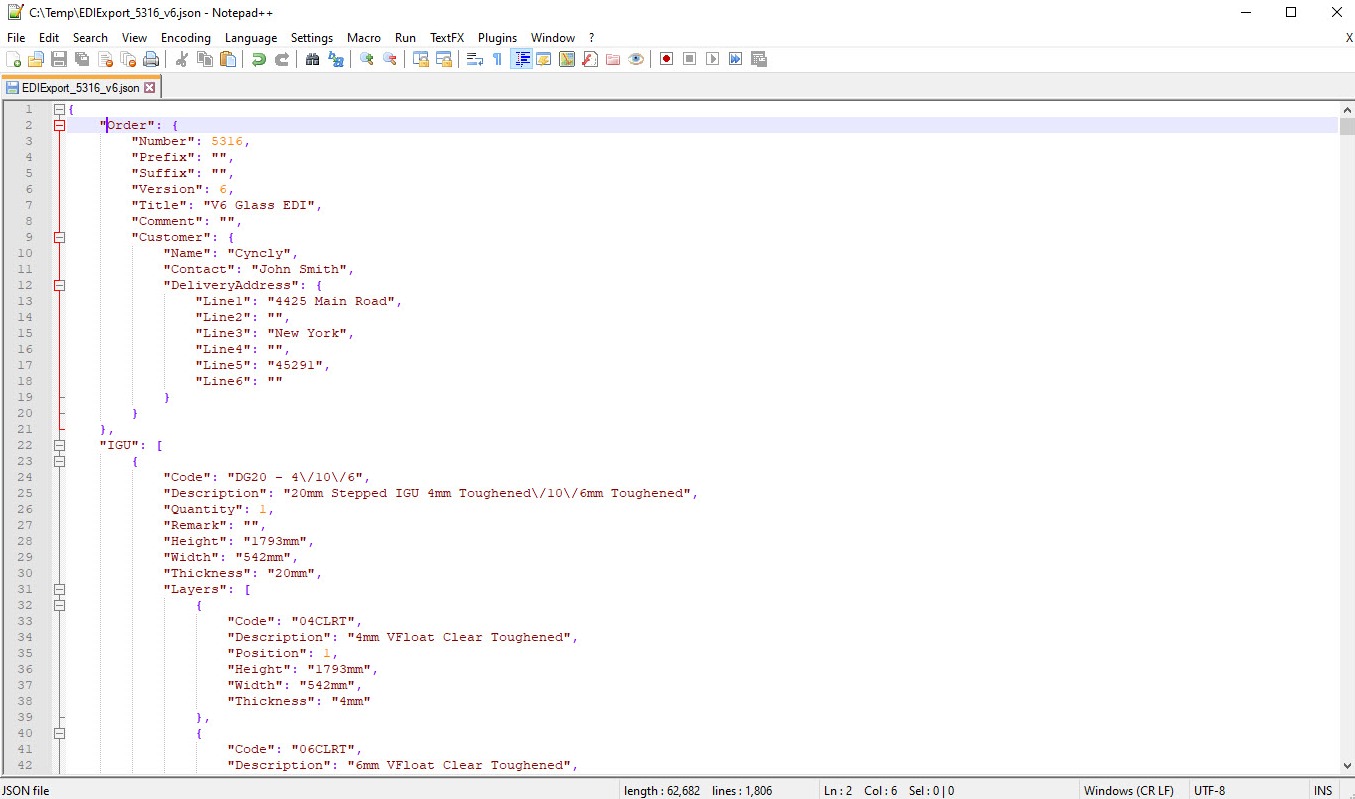Click the macro Playback icon
Screen dimensions: 1355x799
(x=712, y=60)
